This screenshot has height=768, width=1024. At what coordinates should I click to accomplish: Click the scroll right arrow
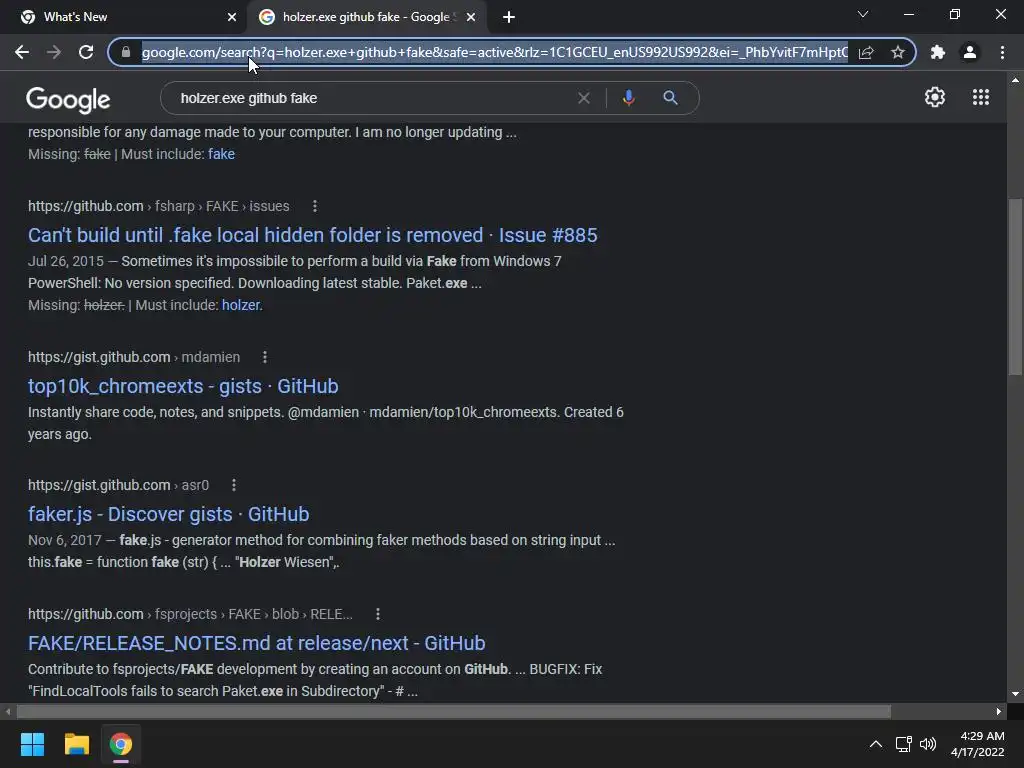click(x=999, y=711)
